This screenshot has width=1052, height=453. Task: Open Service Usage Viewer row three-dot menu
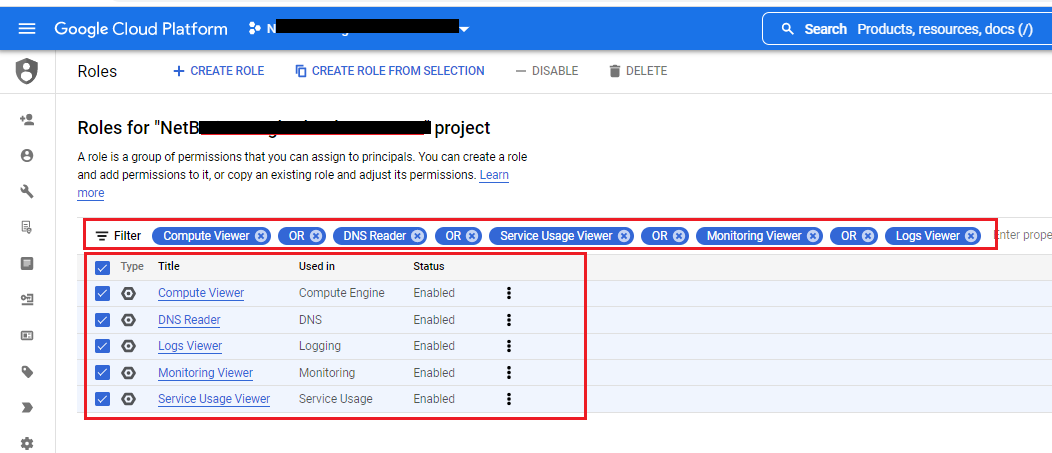[x=509, y=399]
